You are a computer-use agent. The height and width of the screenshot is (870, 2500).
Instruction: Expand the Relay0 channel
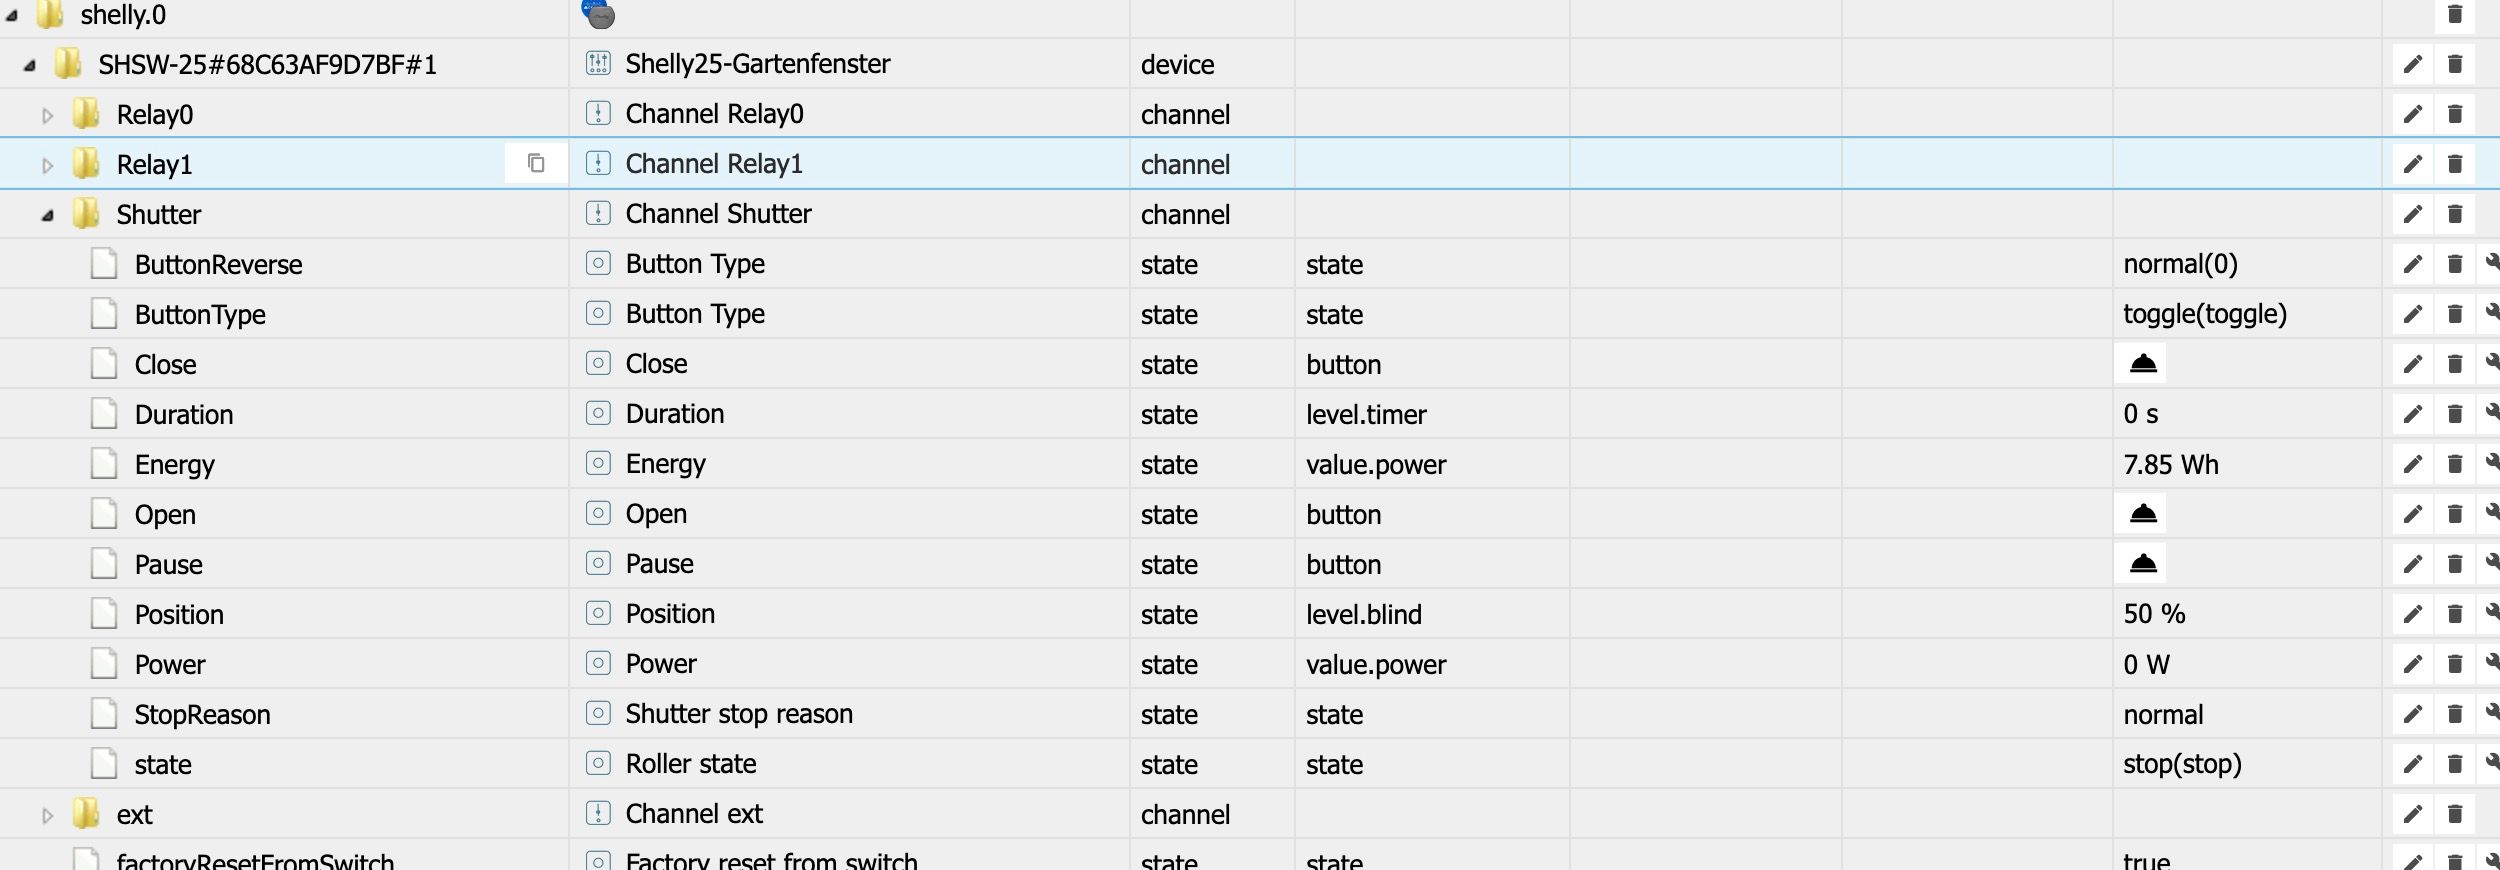[47, 115]
